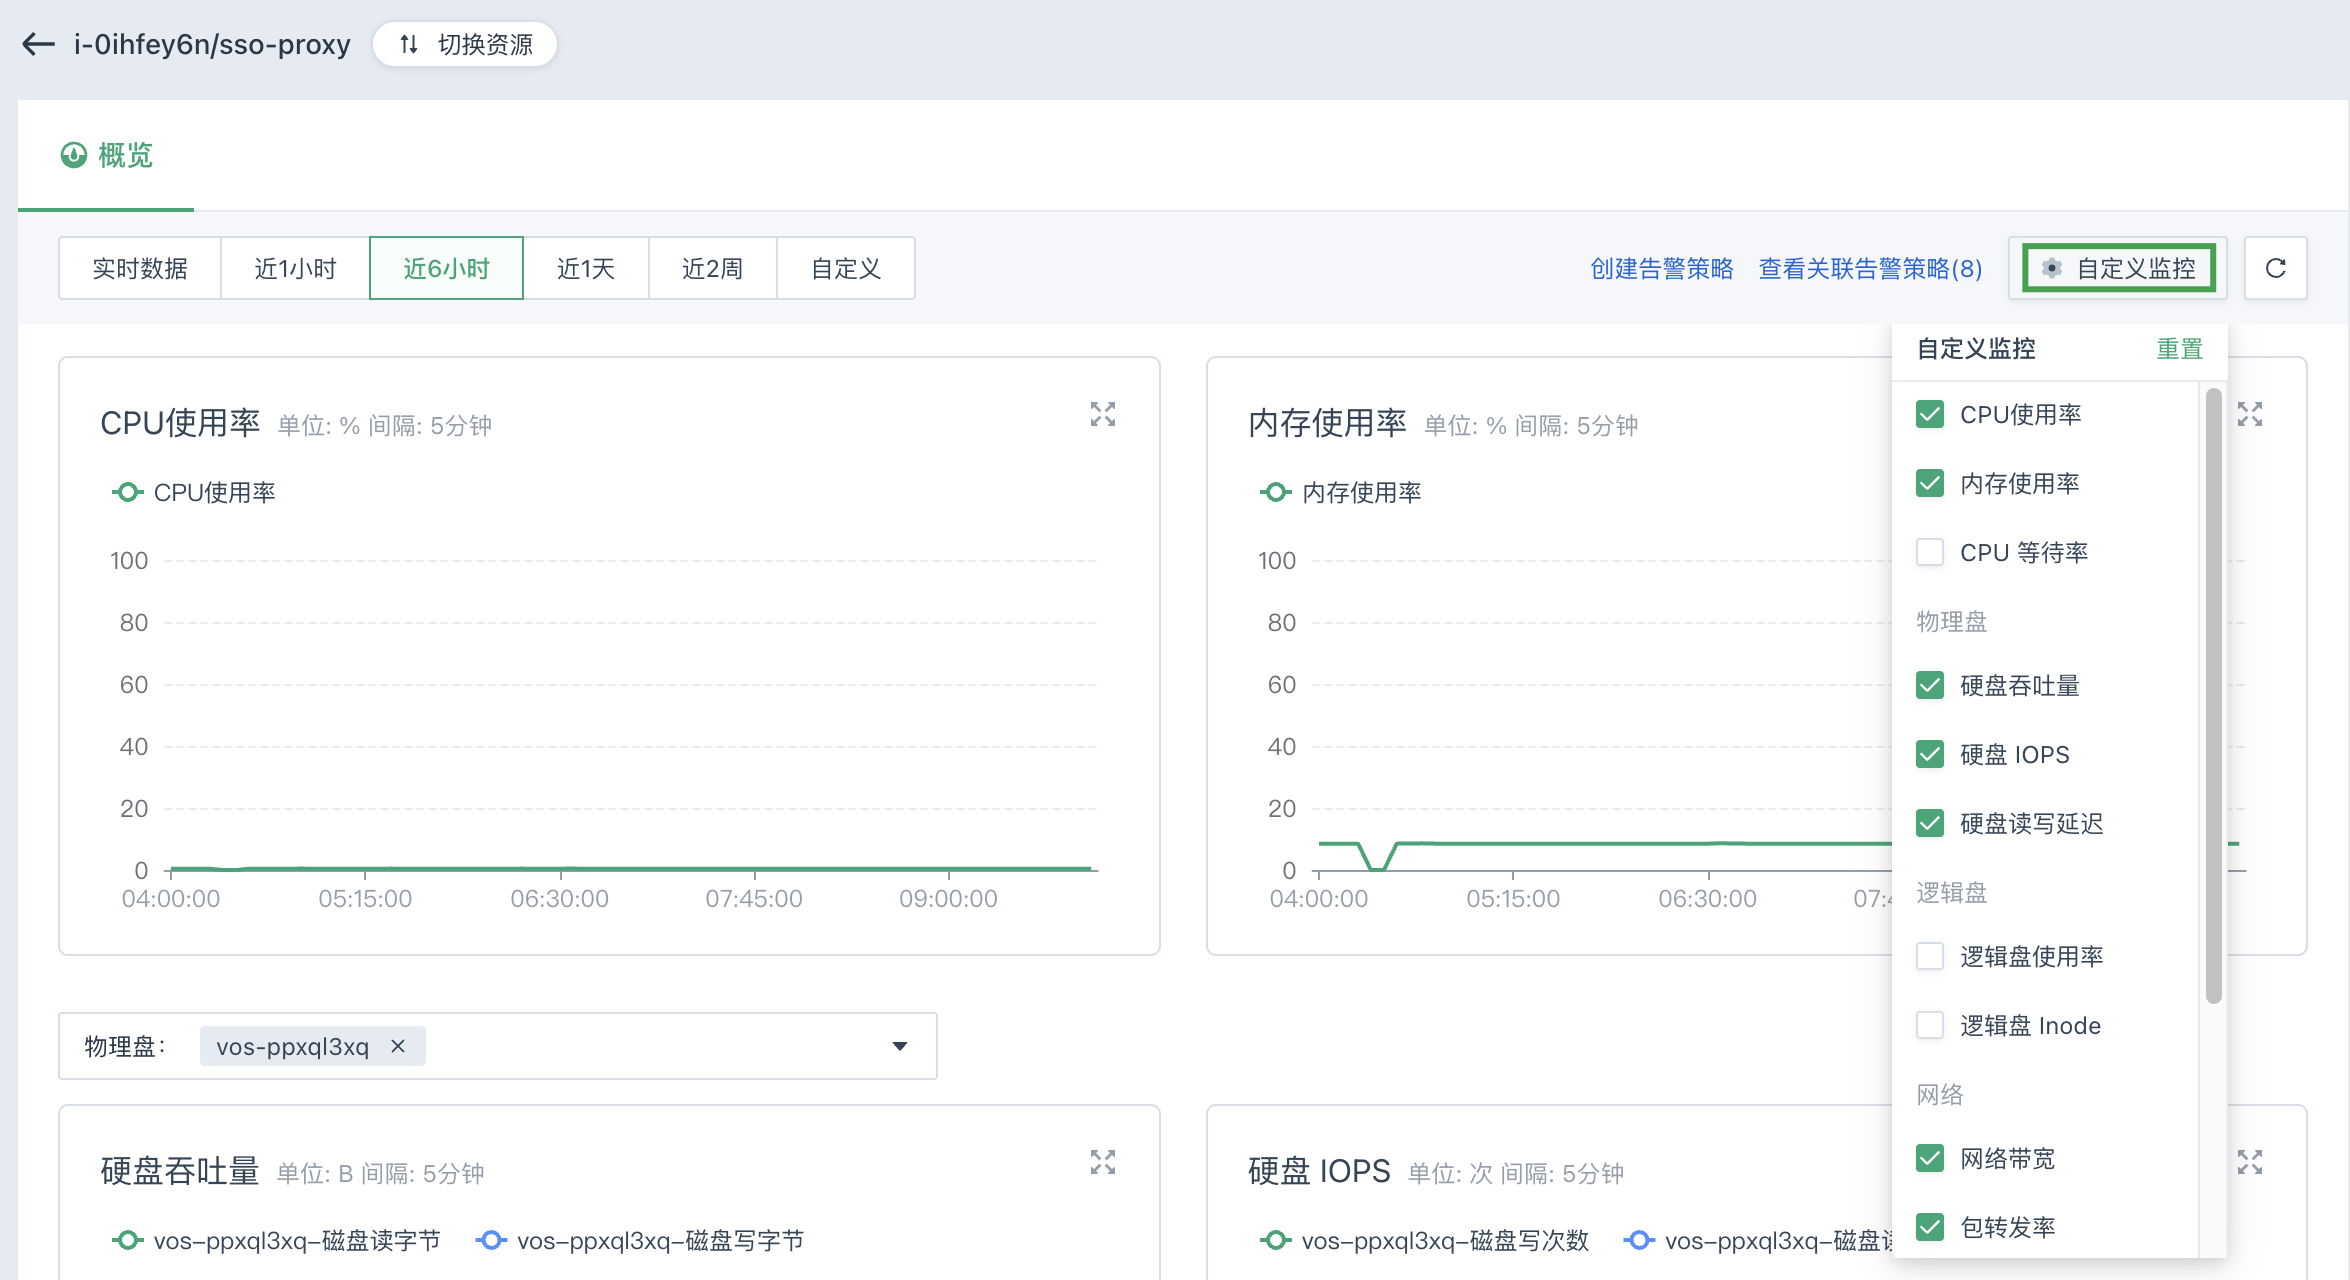Expand the 硬盘吞吐量 chart to fullscreen
Image resolution: width=2350 pixels, height=1280 pixels.
pos(1103,1162)
